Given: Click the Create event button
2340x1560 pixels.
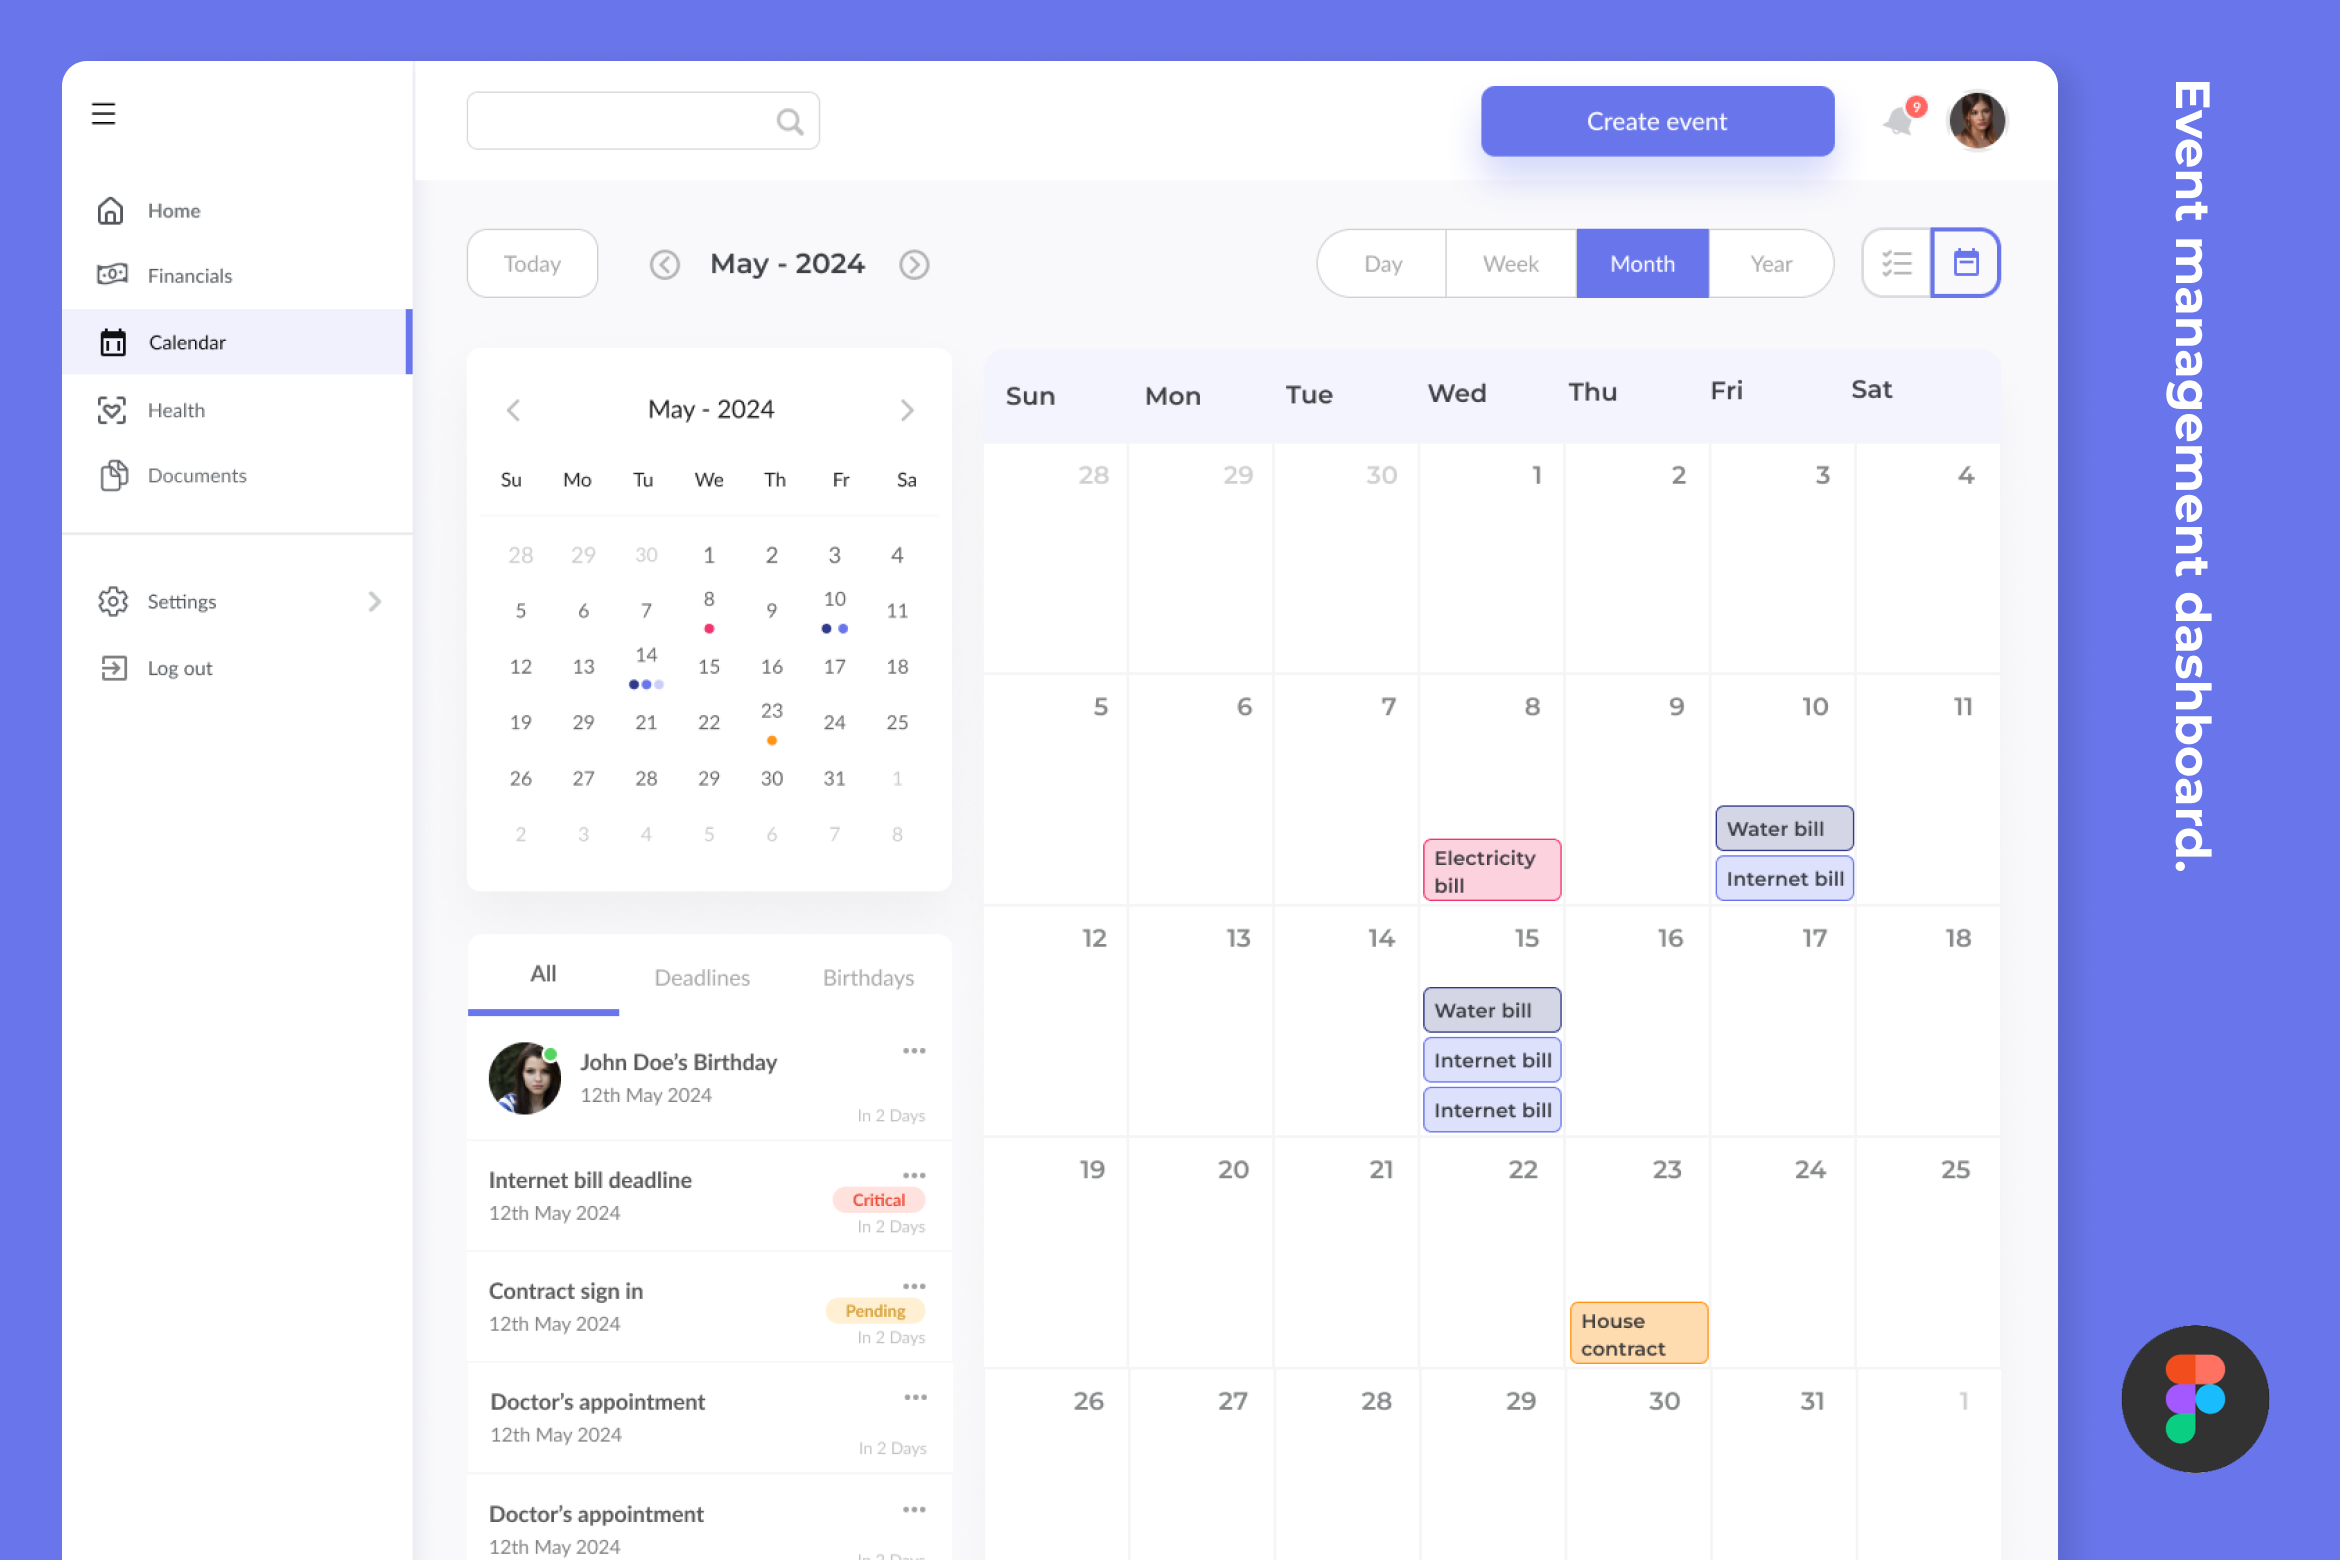Looking at the screenshot, I should pos(1656,120).
